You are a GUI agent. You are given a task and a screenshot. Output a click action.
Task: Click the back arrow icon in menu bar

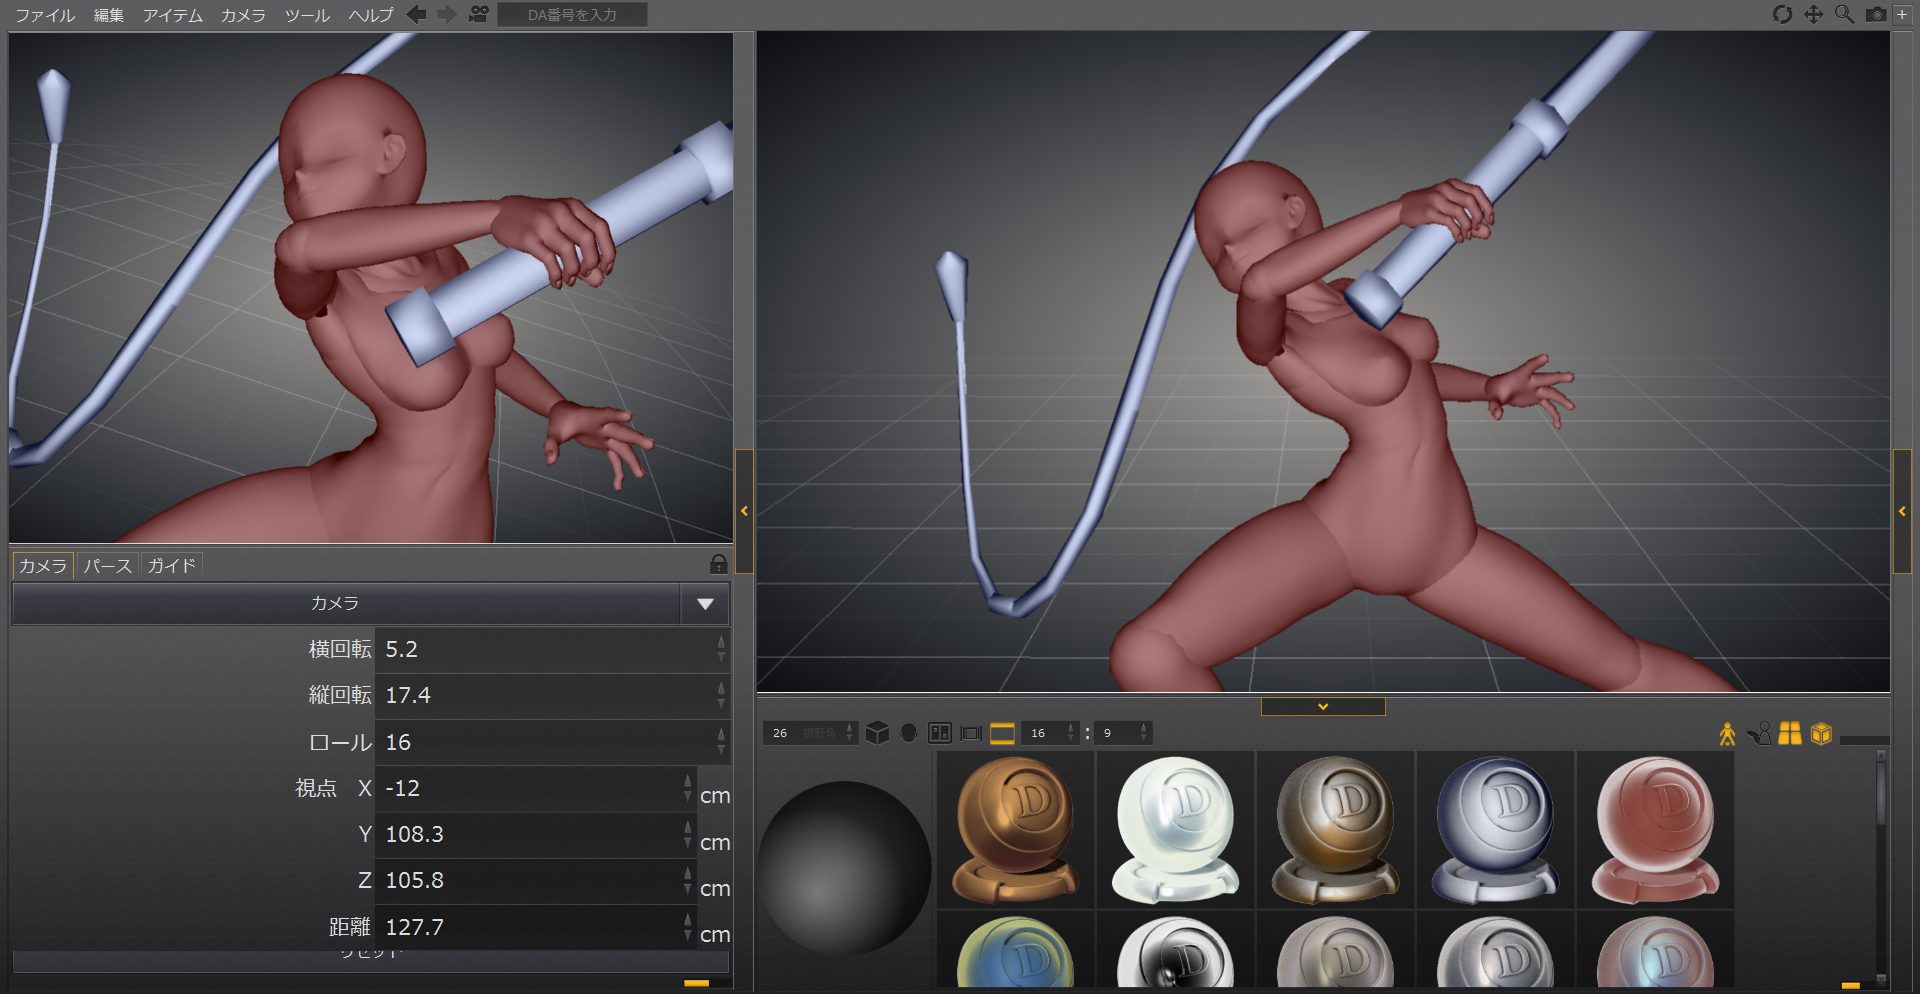(x=417, y=14)
